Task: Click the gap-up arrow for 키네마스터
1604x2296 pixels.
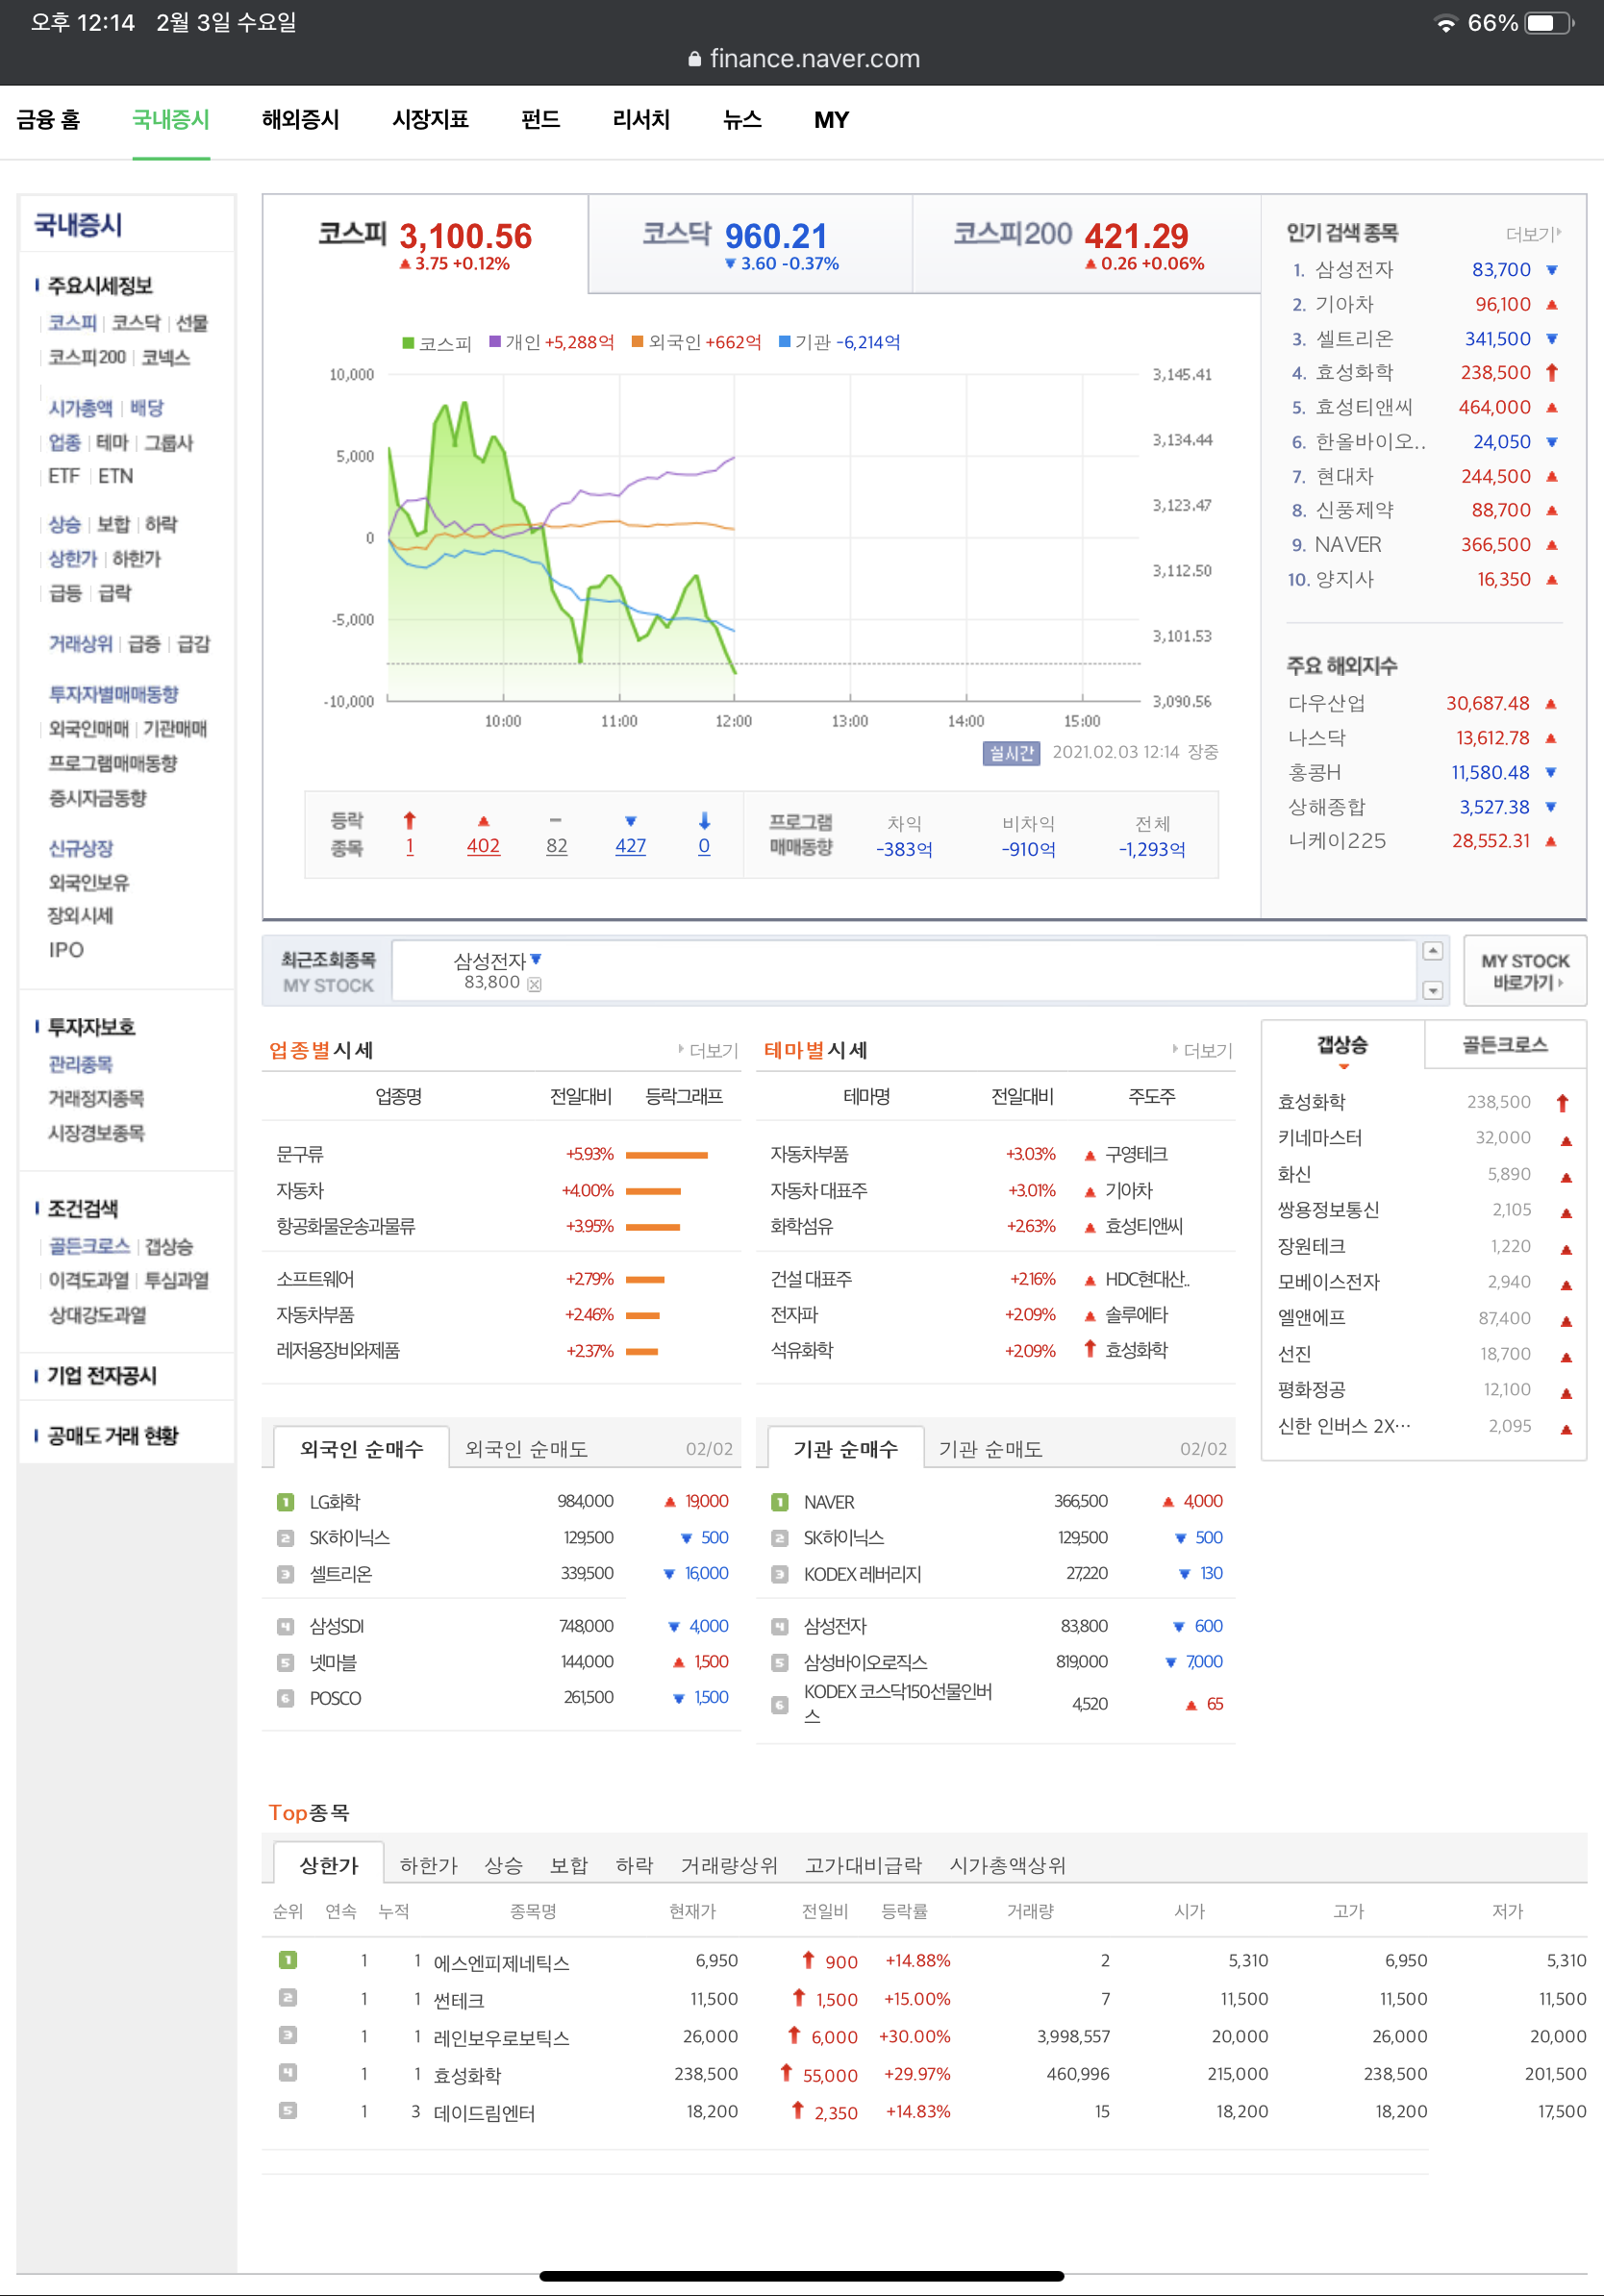Action: 1566,1140
